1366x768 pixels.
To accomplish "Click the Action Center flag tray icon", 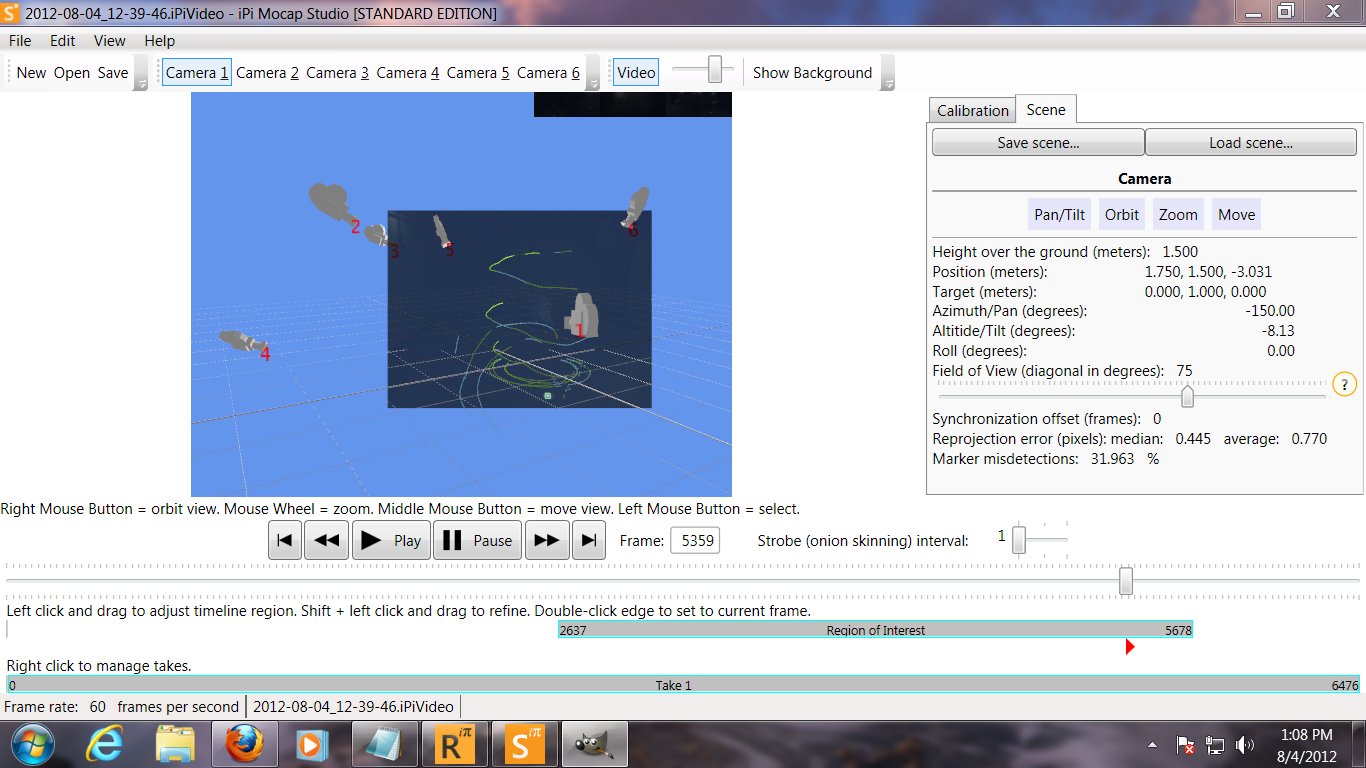I will (1185, 745).
